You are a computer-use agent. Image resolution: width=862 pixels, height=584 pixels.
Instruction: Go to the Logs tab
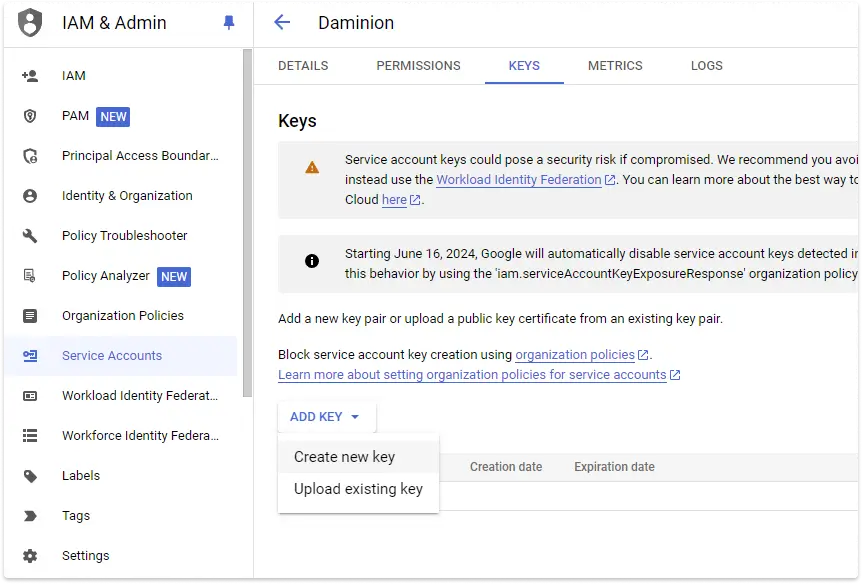coord(706,66)
